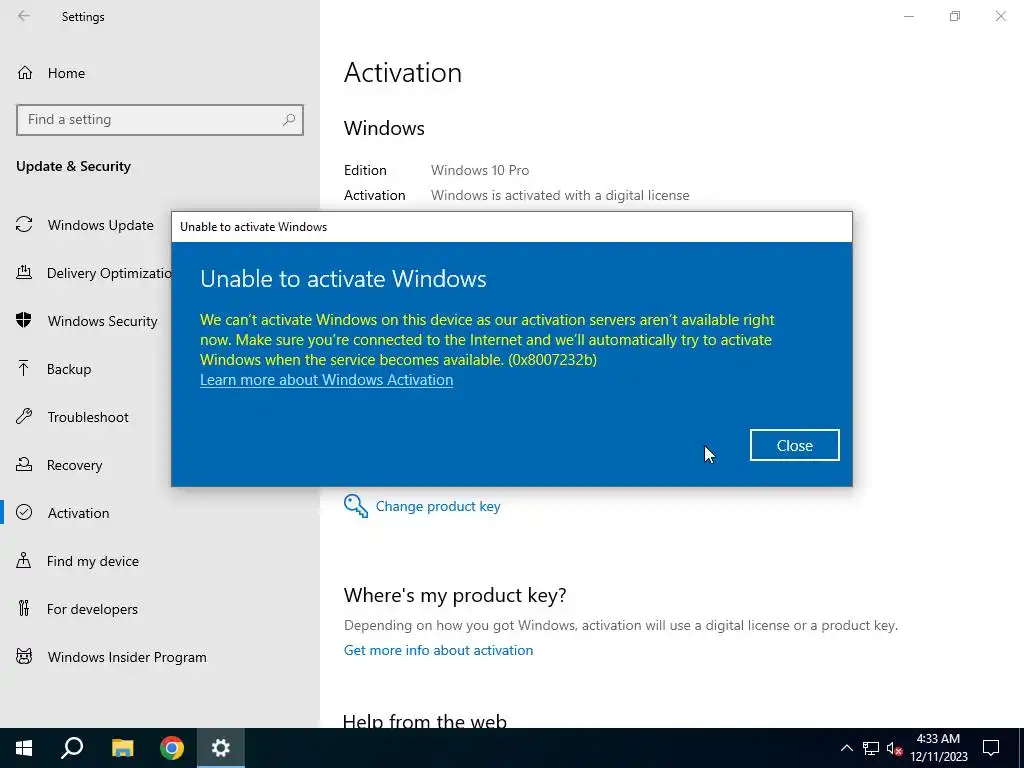
Task: Click the Activation page heading
Action: click(403, 72)
